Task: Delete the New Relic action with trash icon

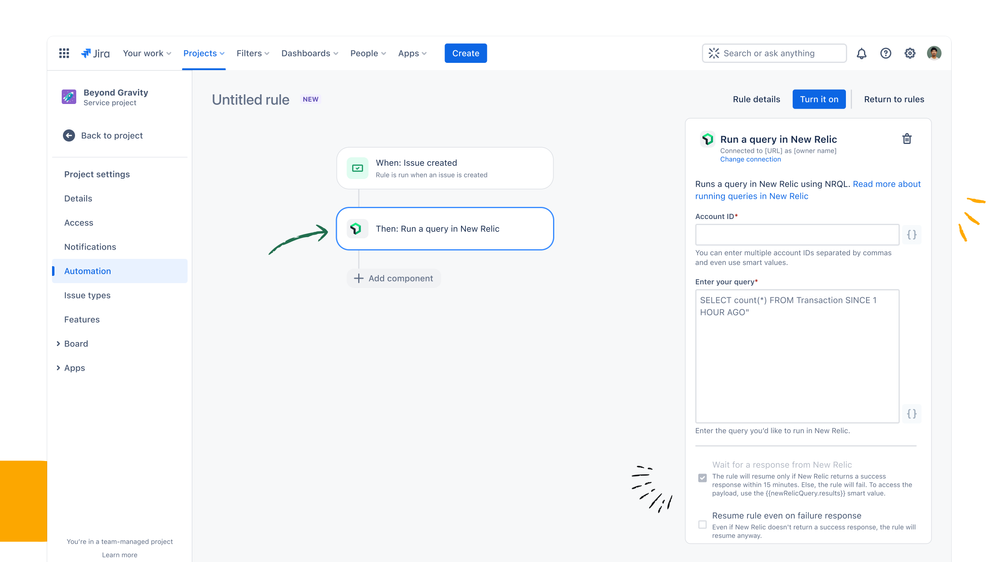Action: pos(907,139)
